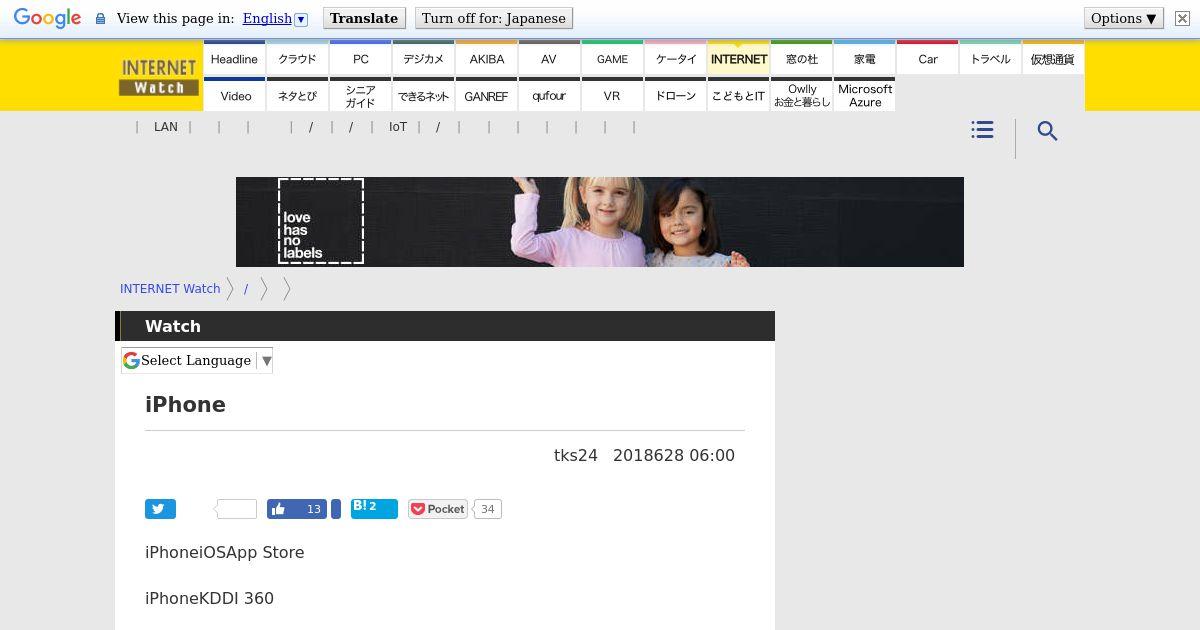The width and height of the screenshot is (1200, 630).
Task: Open the Select Language dropdown
Action: (x=197, y=360)
